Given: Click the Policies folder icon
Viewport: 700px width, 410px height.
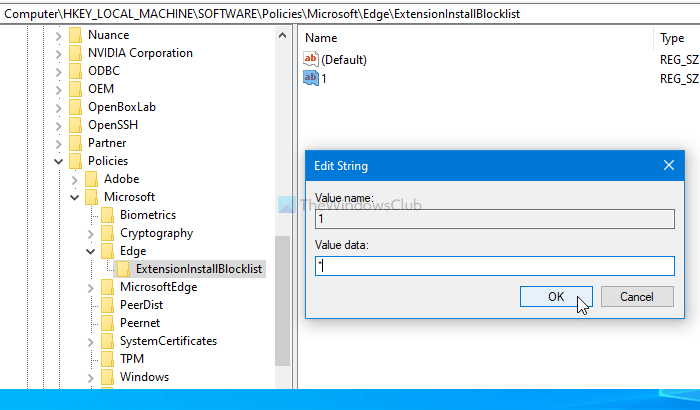Looking at the screenshot, I should tap(76, 161).
